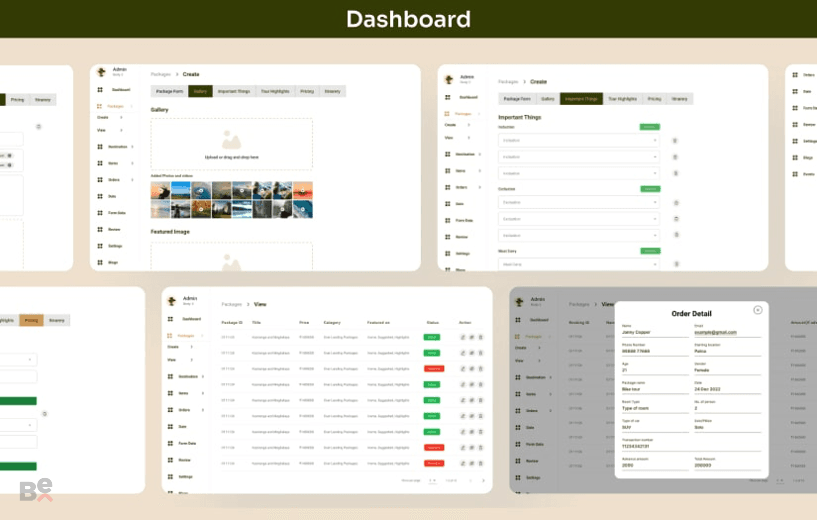Switch to Package Form tab in Gallery panel
817x520 pixels.
[x=169, y=91]
